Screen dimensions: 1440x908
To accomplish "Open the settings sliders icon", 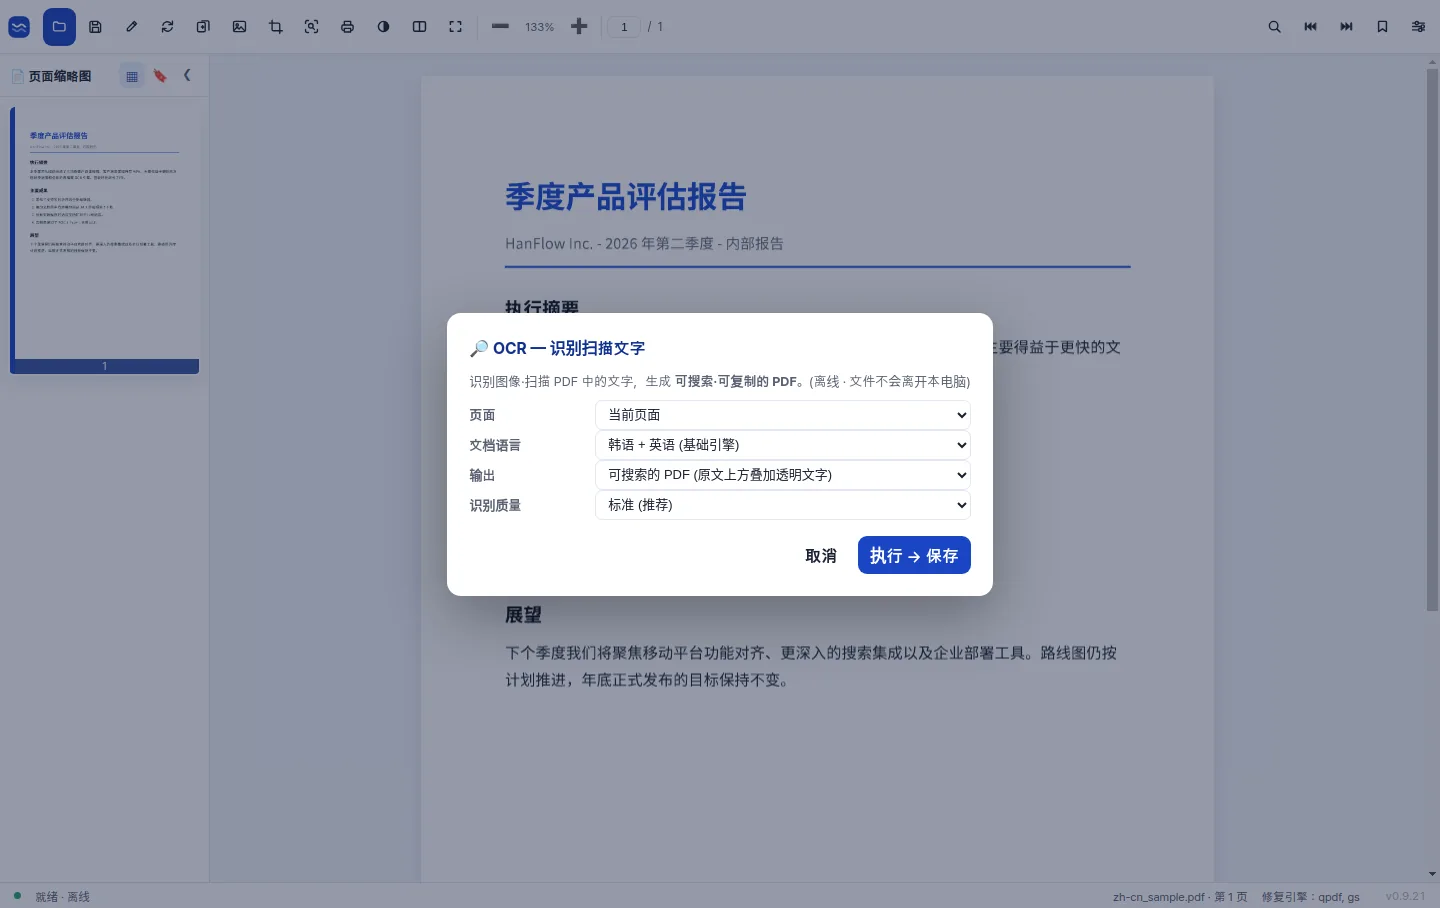I will point(1418,27).
